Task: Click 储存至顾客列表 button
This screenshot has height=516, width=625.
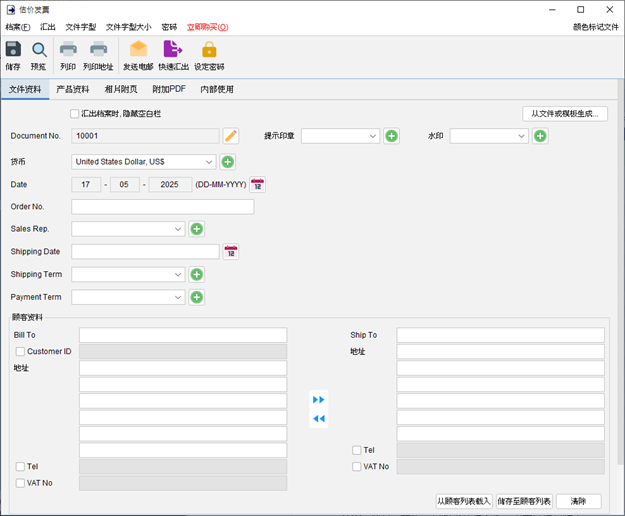Action: (x=524, y=501)
